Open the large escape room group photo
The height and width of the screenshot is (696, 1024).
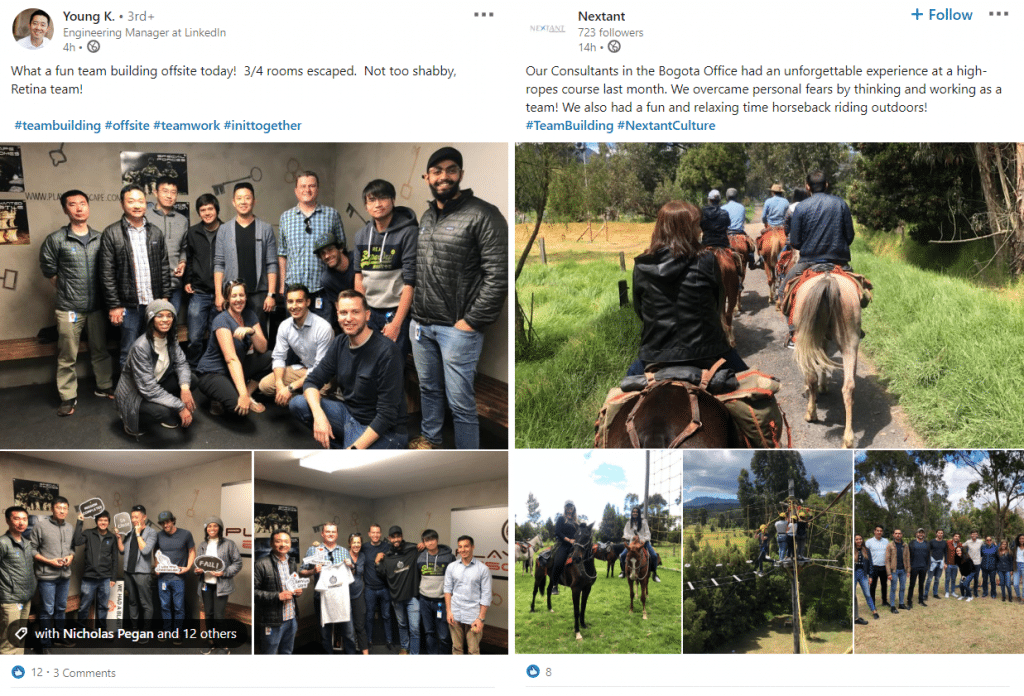(254, 295)
